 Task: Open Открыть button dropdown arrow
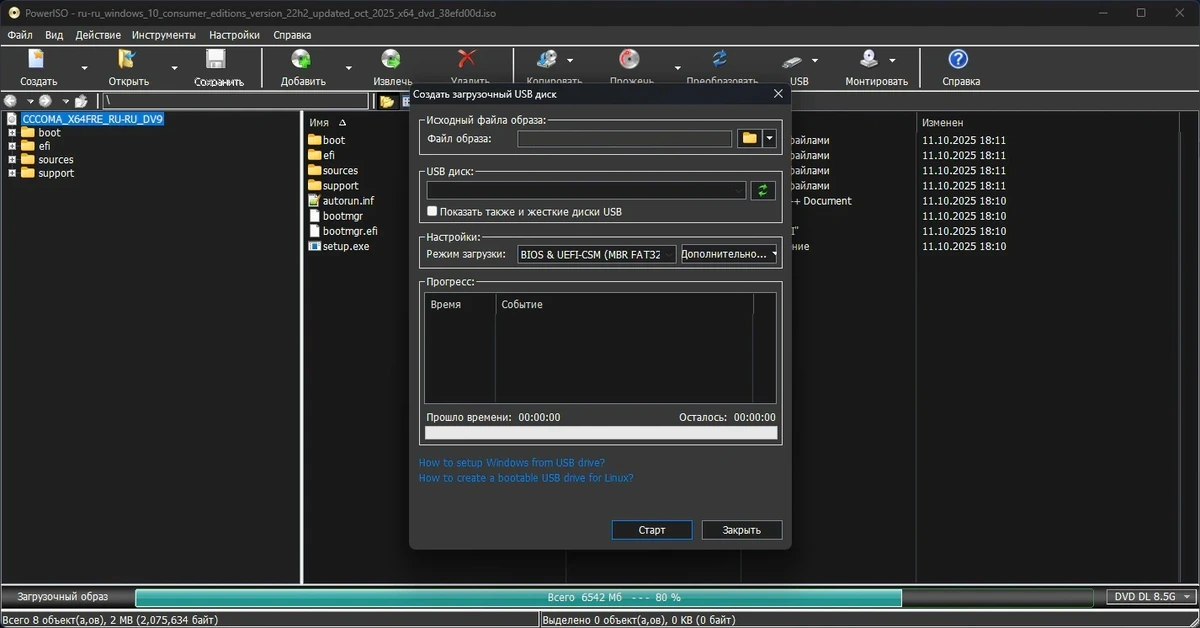(174, 68)
